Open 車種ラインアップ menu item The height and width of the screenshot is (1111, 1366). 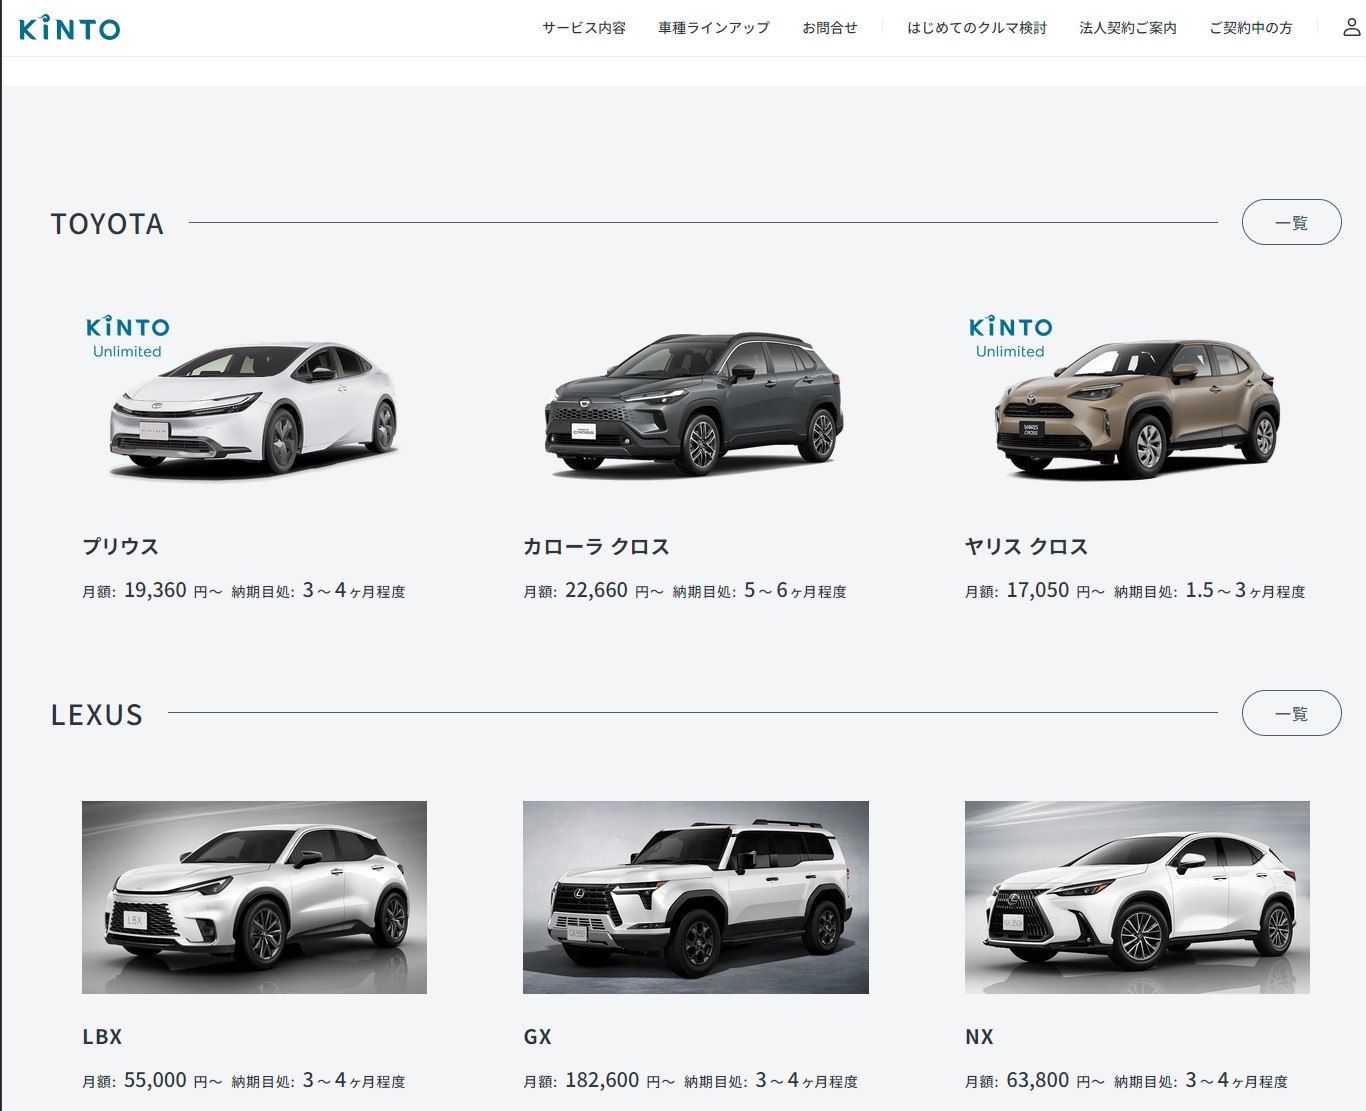point(713,28)
